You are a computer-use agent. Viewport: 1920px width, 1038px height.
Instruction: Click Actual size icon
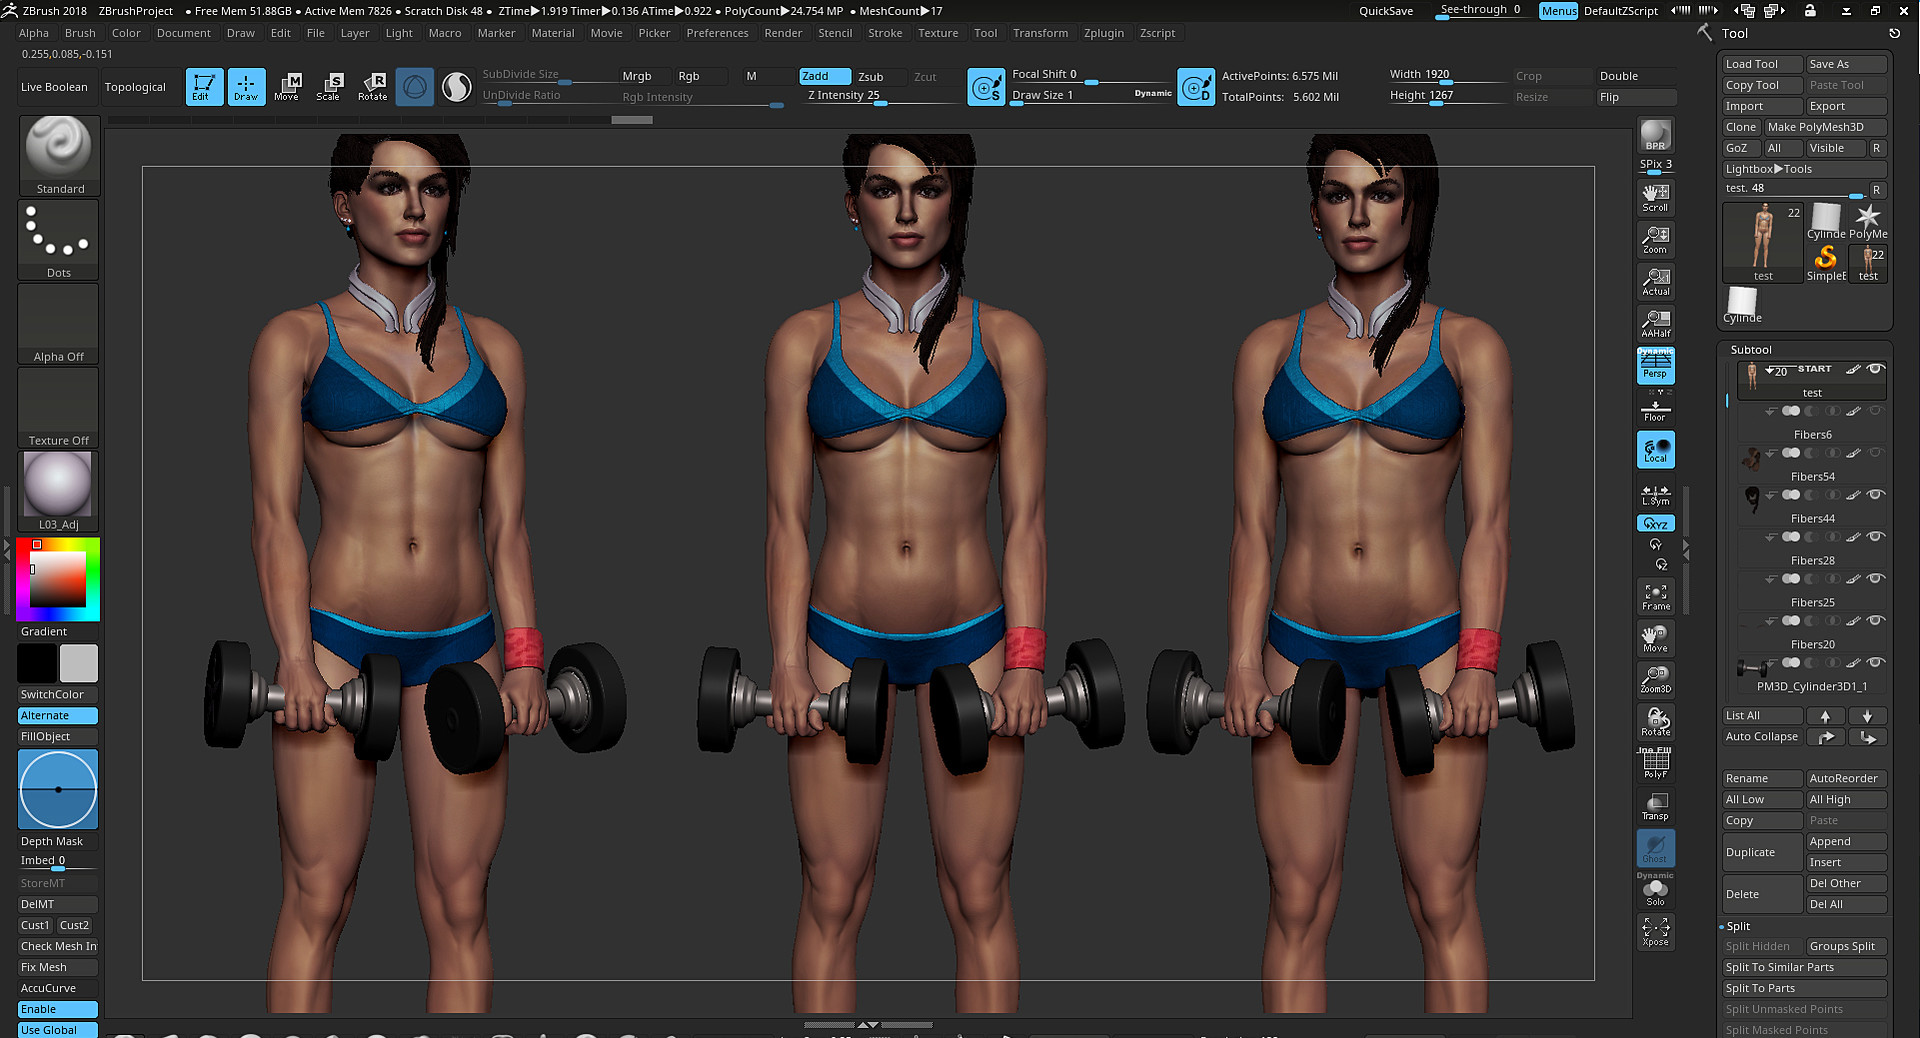click(1655, 281)
